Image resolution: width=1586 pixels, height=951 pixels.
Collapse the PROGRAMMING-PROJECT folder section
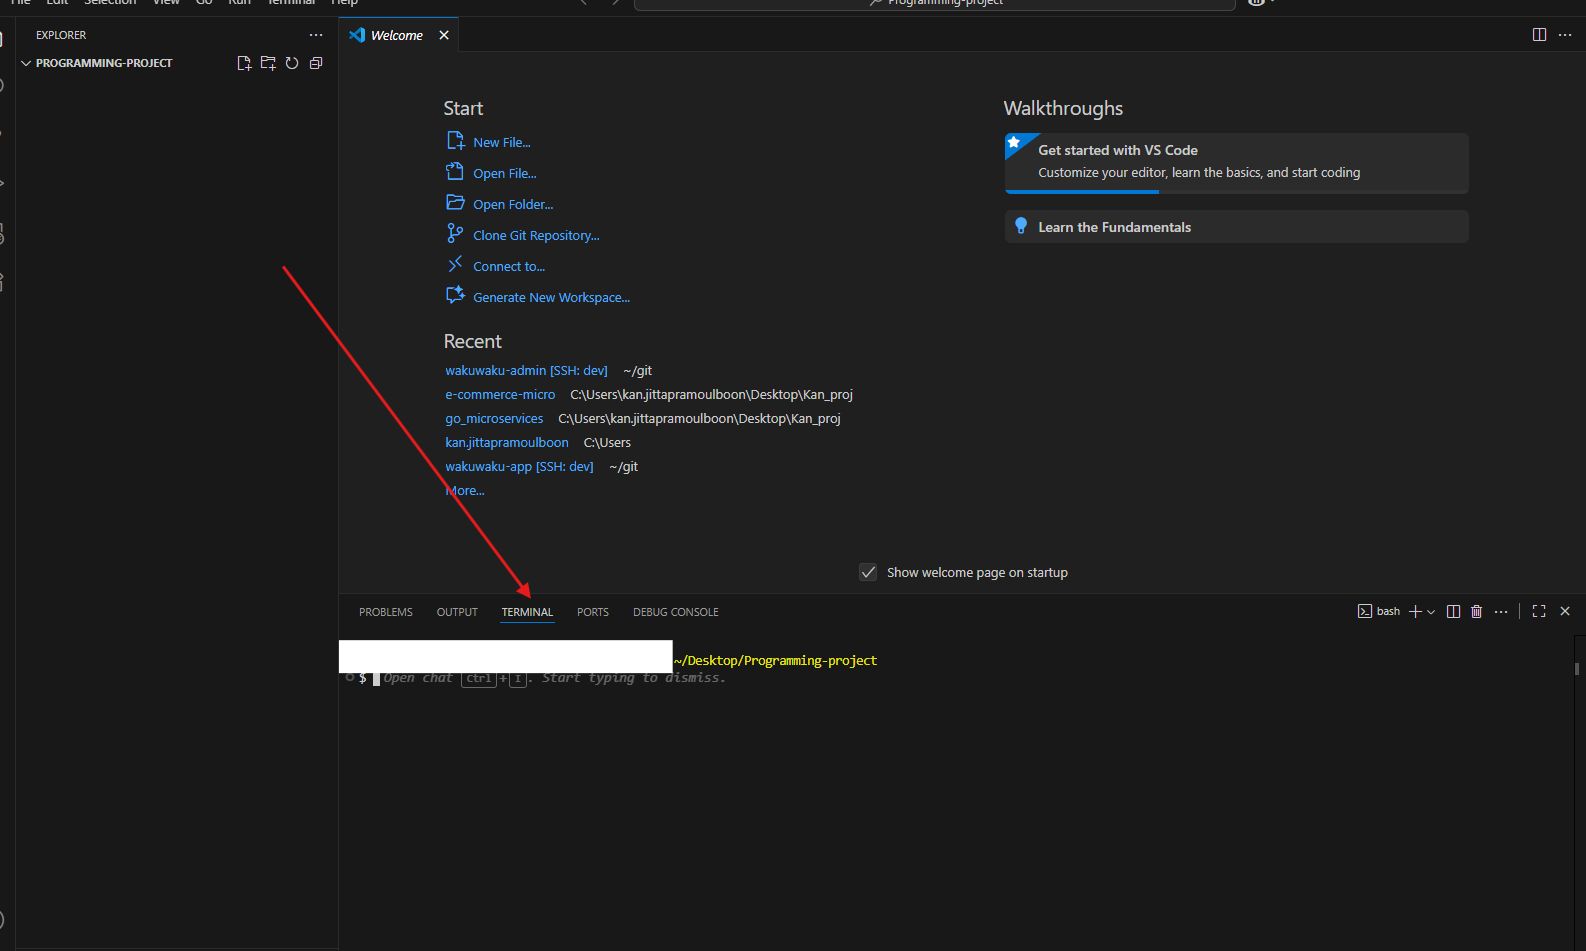(x=27, y=63)
